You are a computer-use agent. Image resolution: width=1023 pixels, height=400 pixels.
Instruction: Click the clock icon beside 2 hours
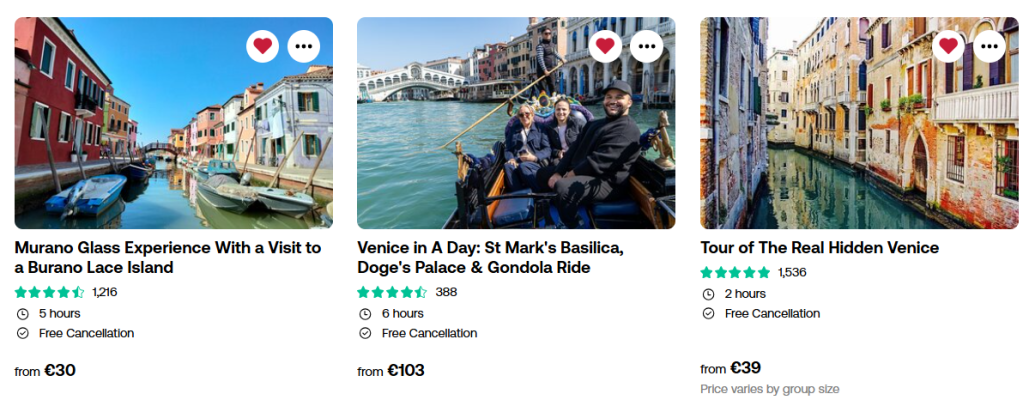[708, 294]
